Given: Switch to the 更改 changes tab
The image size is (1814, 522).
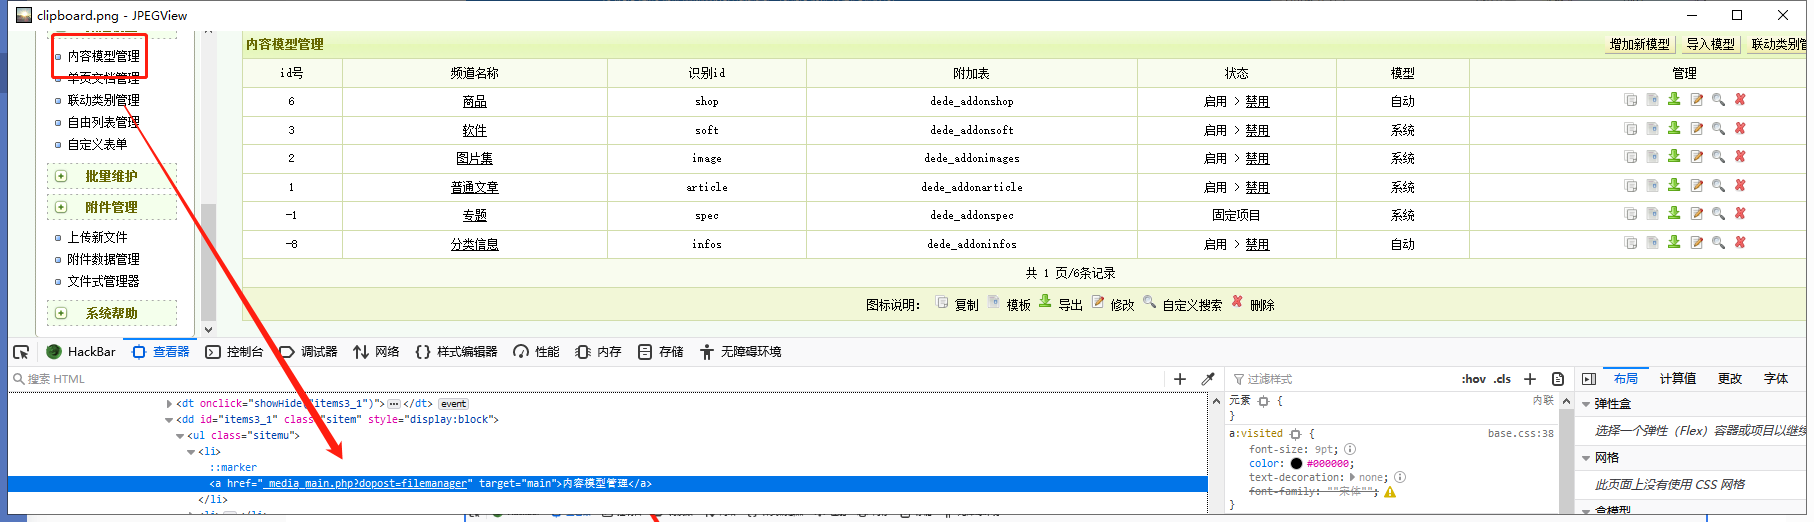Looking at the screenshot, I should [x=1730, y=378].
